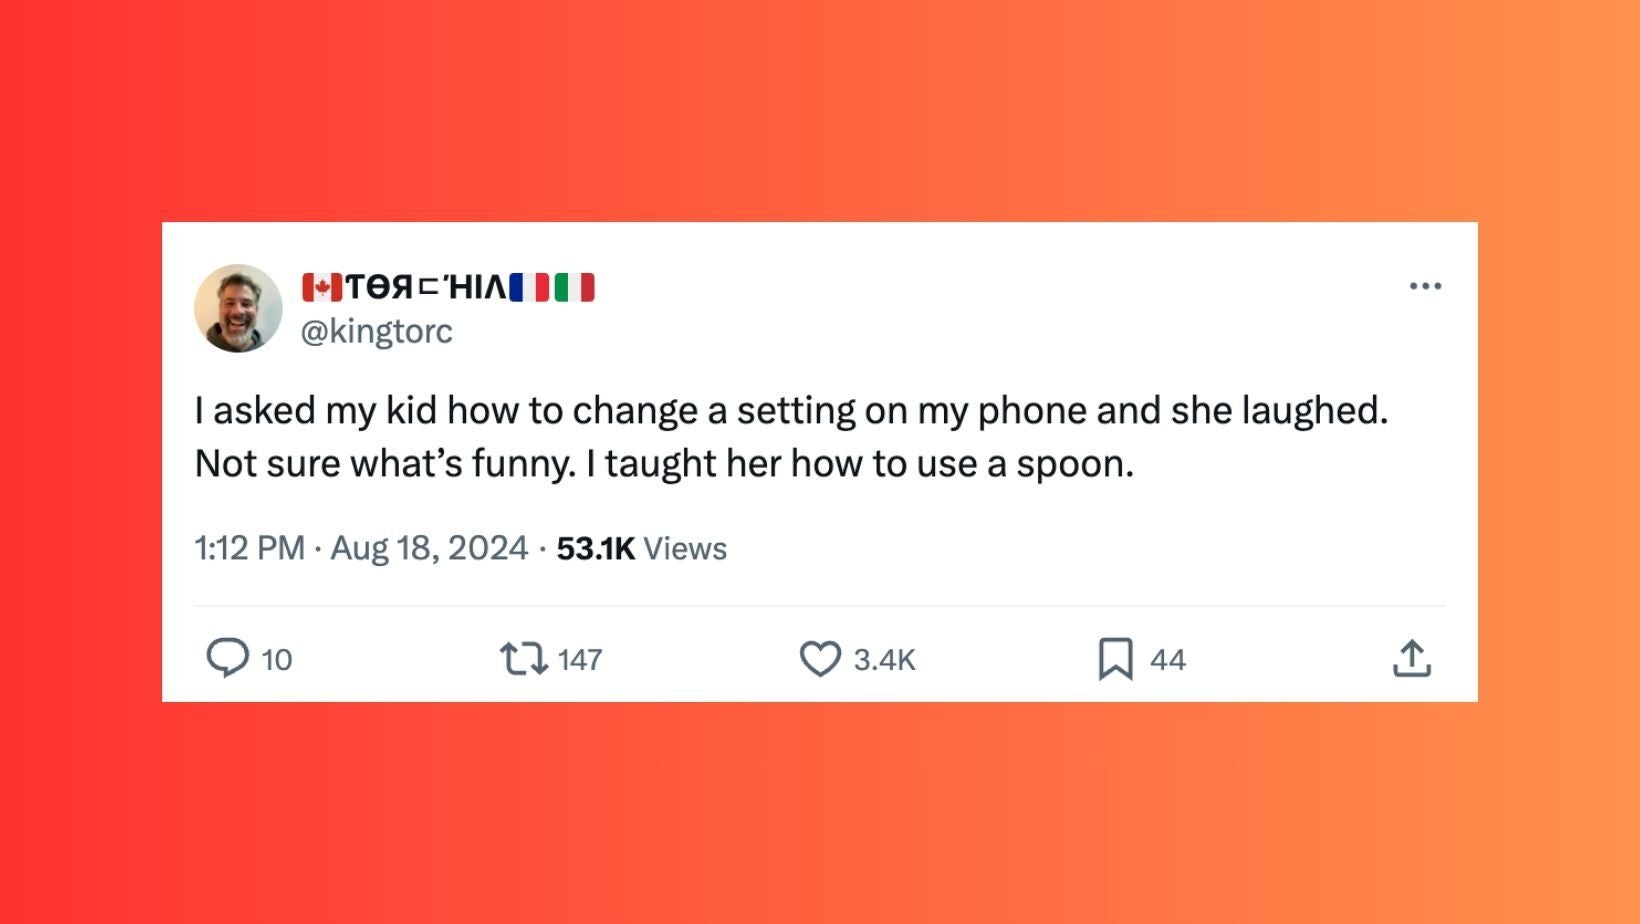Open the share upload arrow icon
The height and width of the screenshot is (924, 1640).
1411,659
